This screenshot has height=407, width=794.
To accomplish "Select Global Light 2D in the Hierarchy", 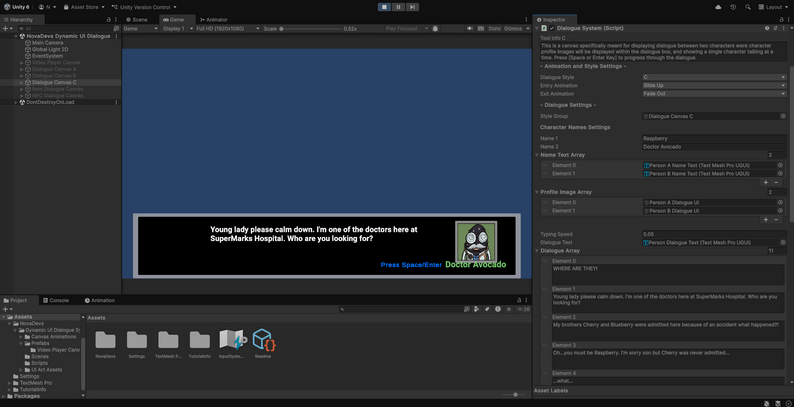I will (50, 50).
